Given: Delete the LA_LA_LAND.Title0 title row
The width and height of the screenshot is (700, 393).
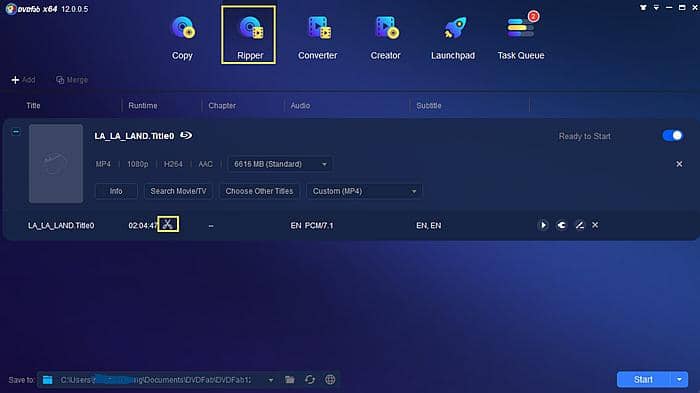Looking at the screenshot, I should pos(595,225).
